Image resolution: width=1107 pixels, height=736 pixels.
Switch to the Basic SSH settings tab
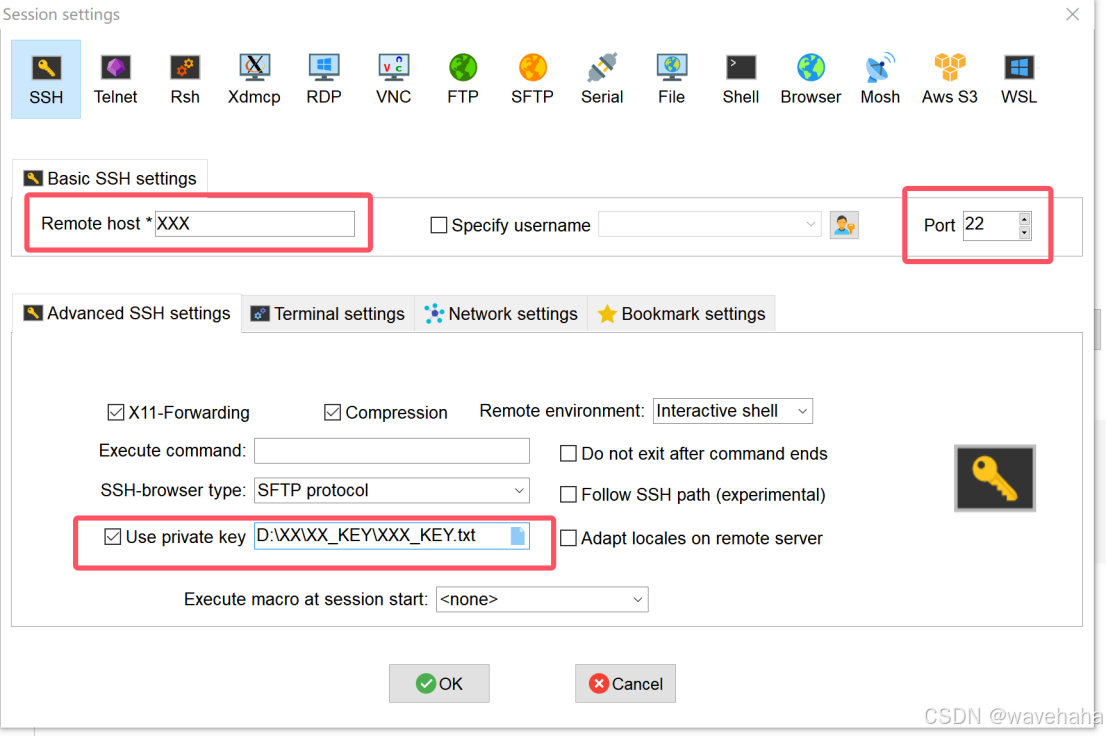[x=110, y=179]
